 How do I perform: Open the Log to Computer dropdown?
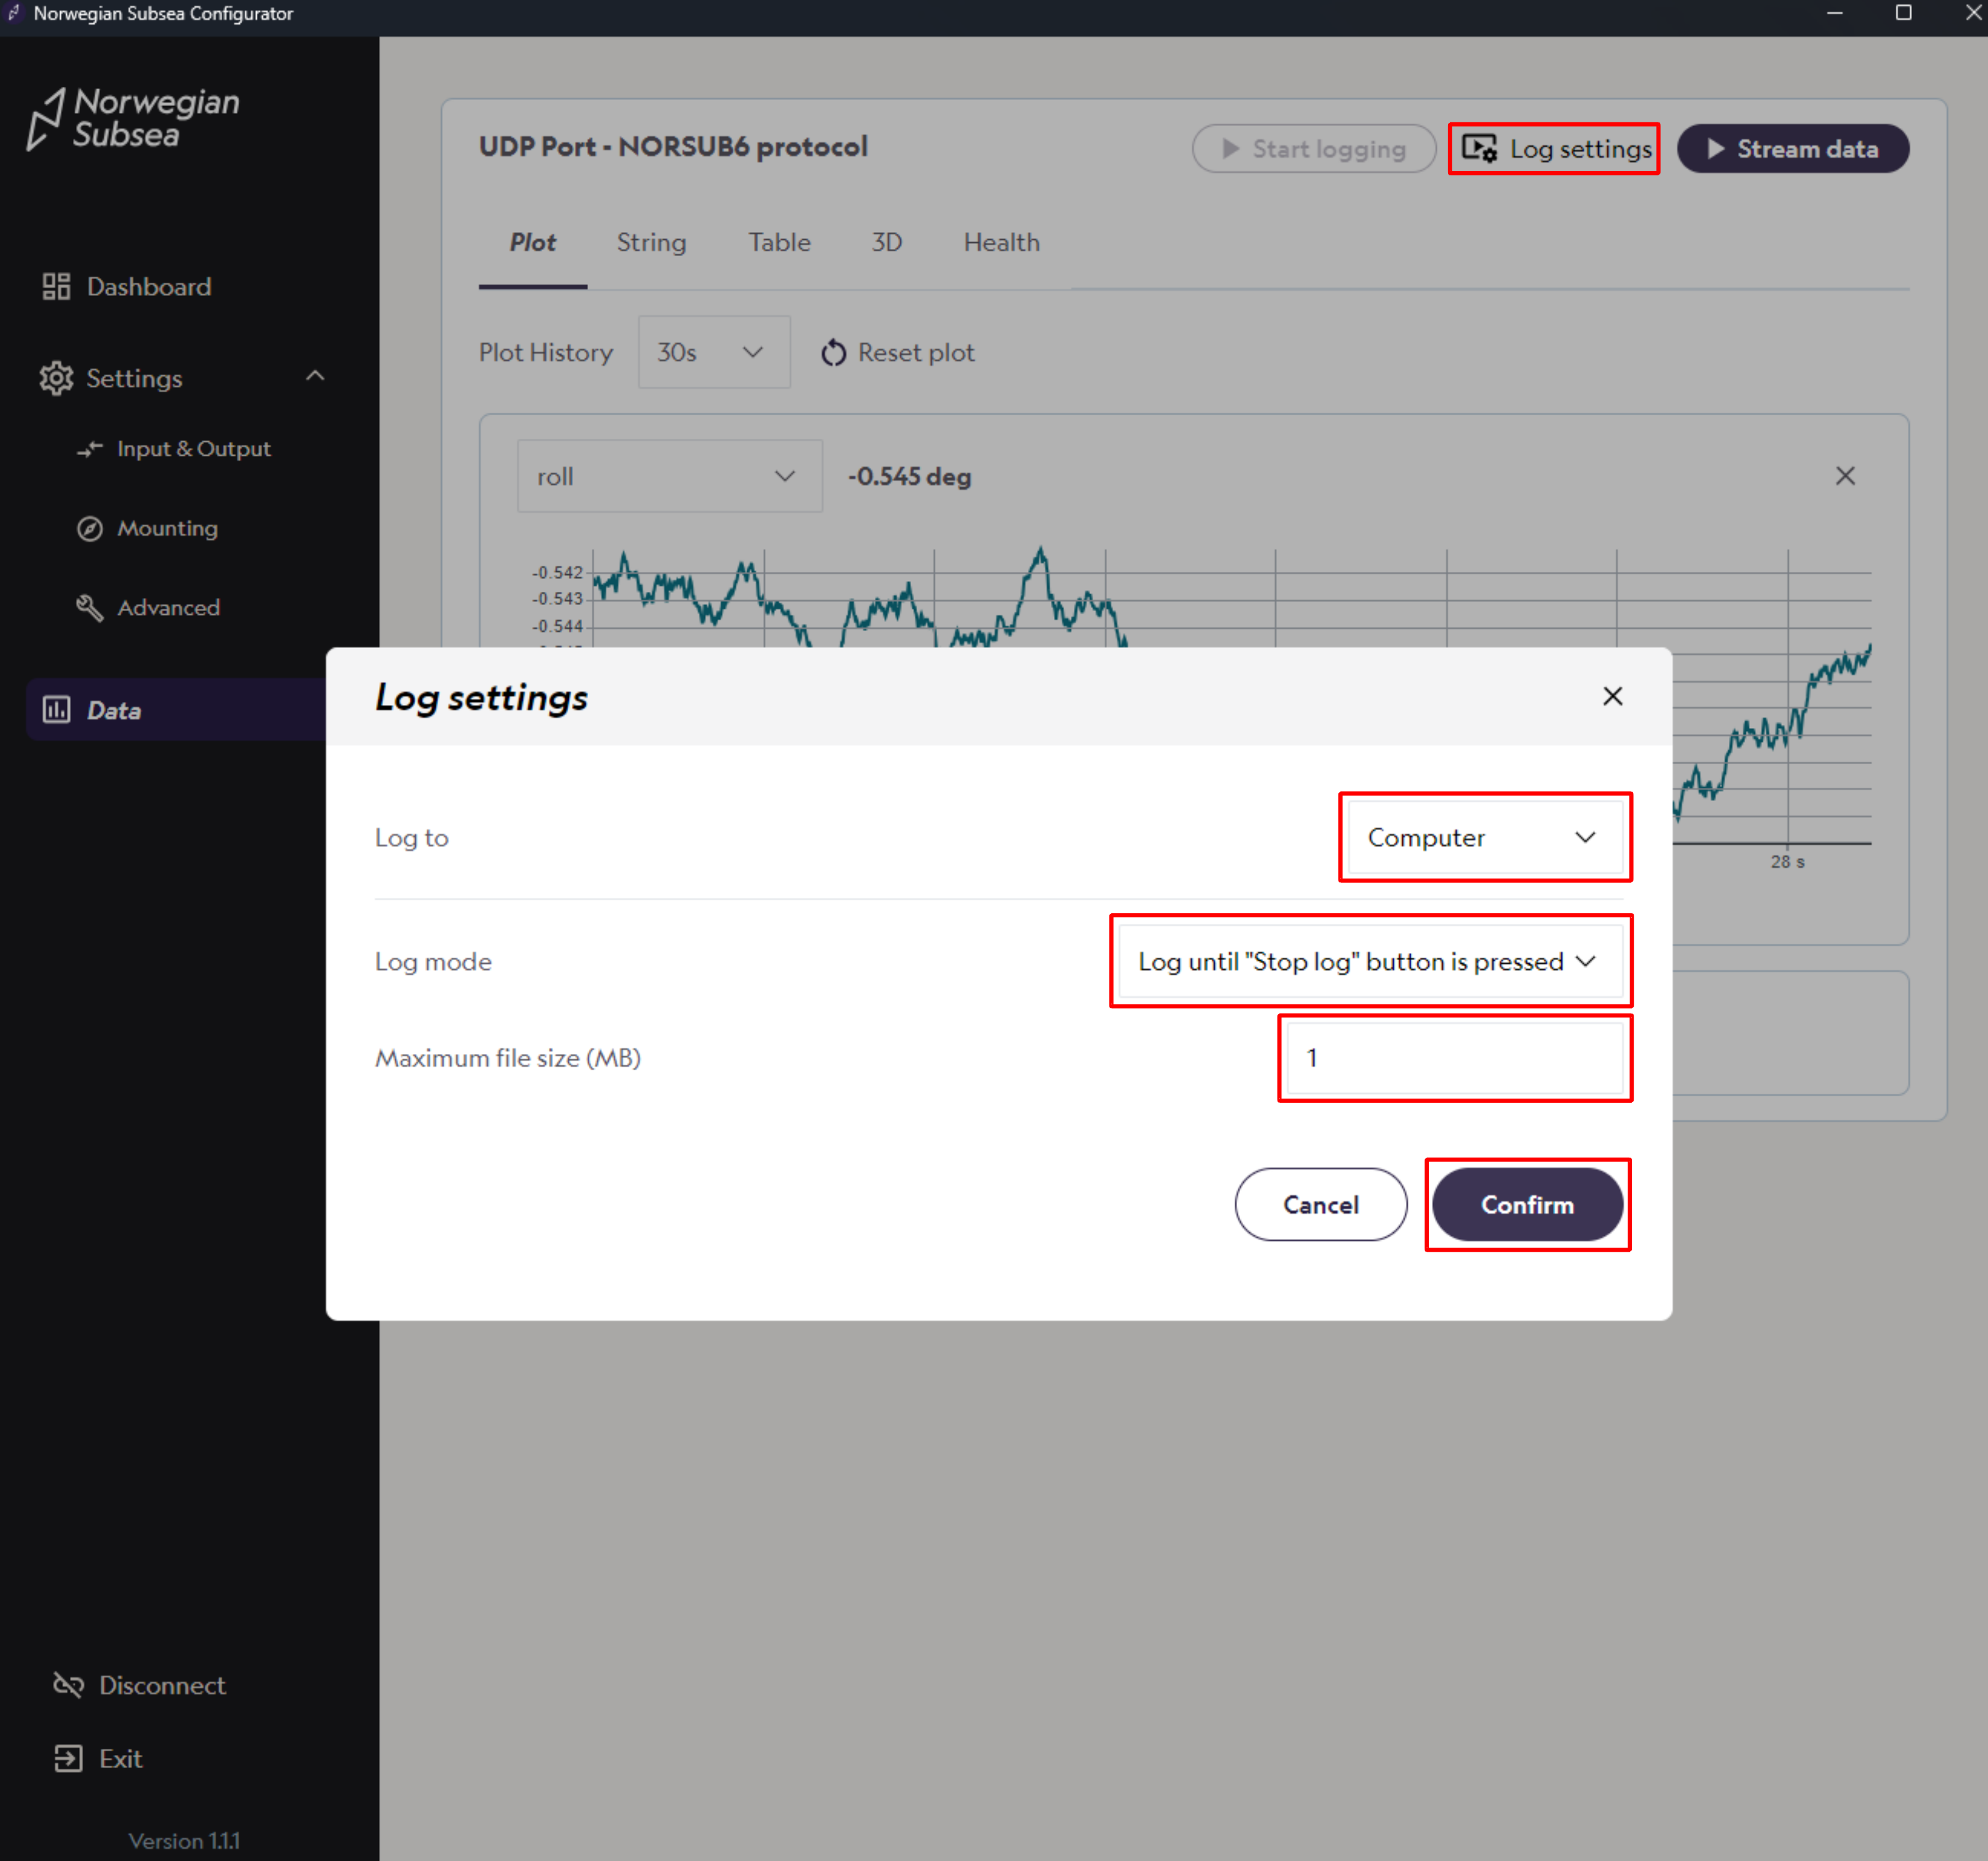(1484, 838)
